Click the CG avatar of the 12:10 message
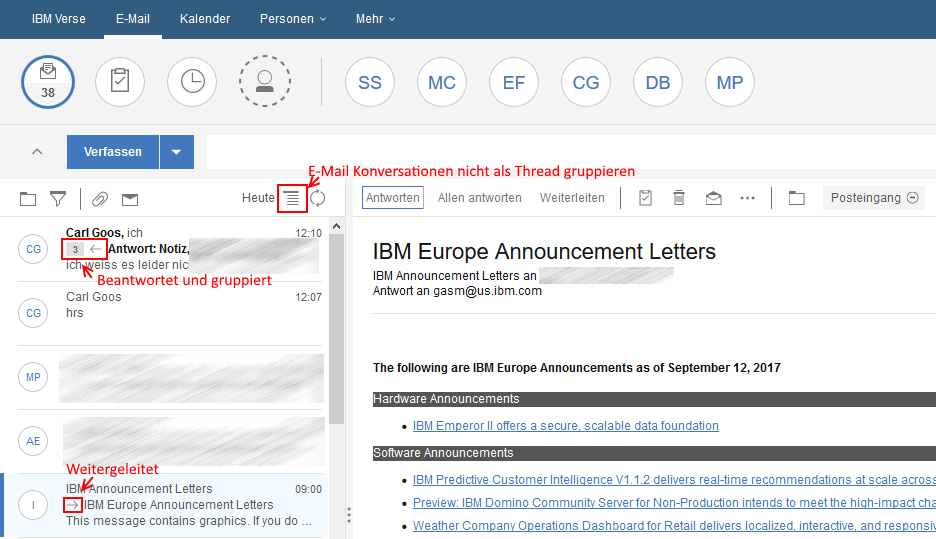 tap(33, 249)
